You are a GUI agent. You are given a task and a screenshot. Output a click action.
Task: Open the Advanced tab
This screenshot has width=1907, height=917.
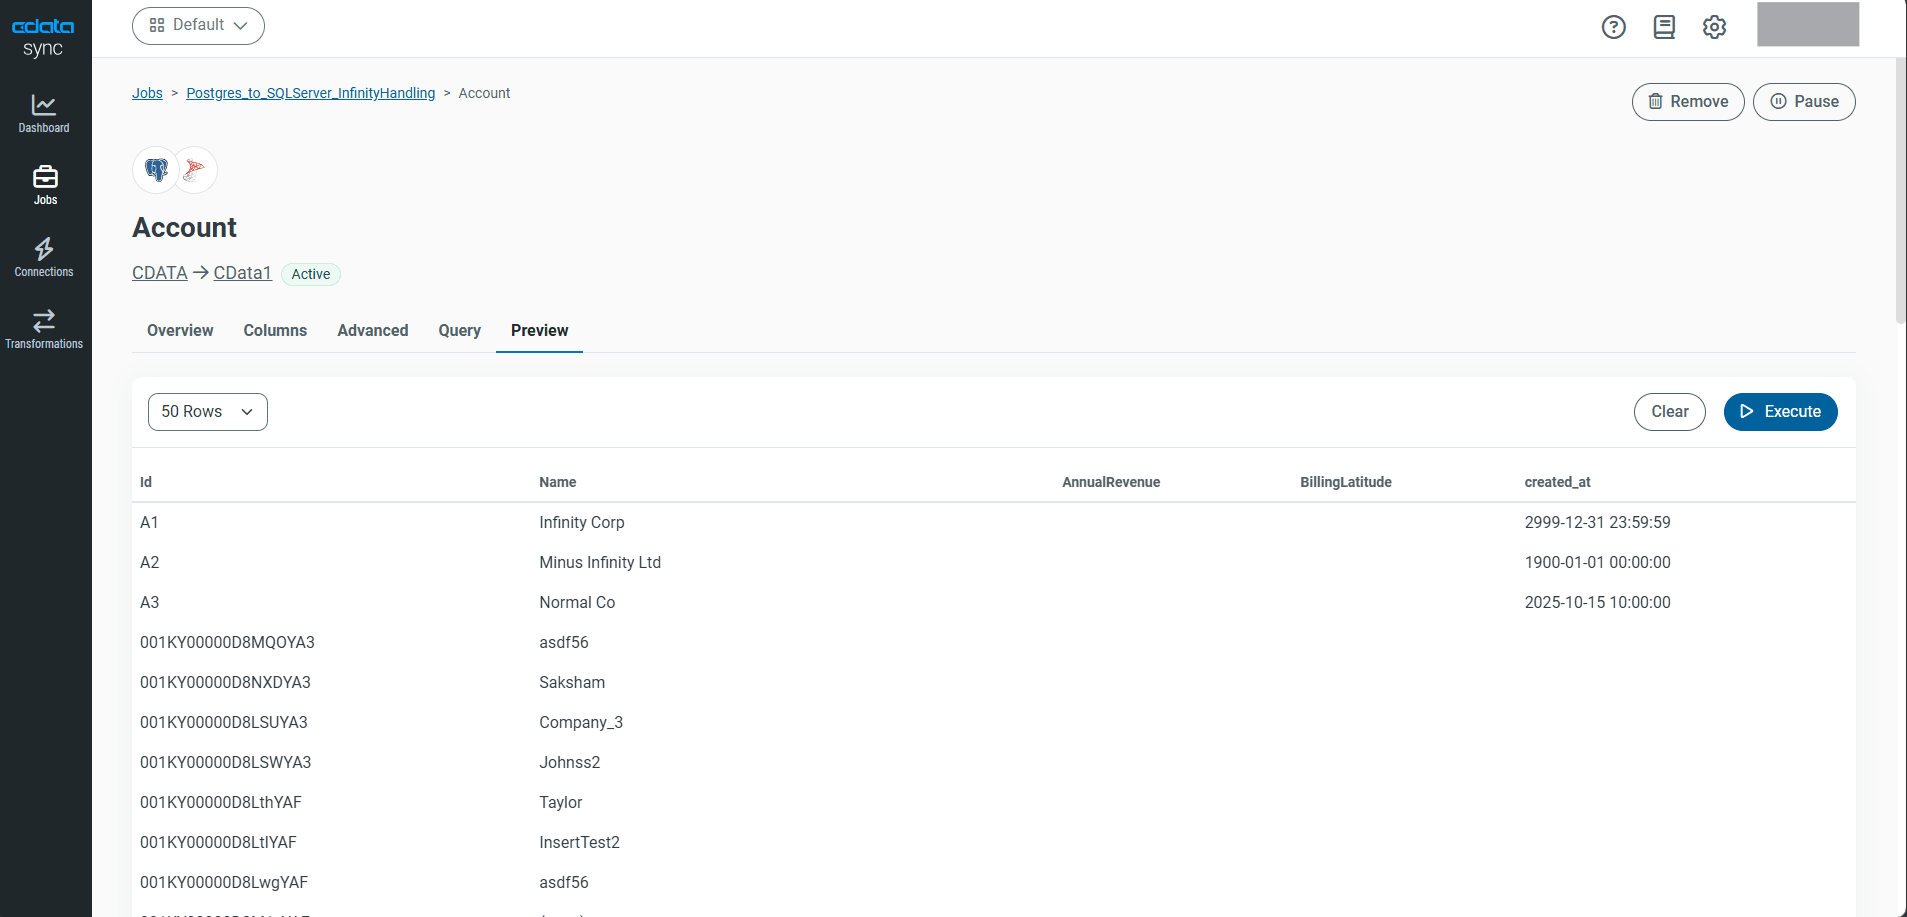click(x=372, y=331)
